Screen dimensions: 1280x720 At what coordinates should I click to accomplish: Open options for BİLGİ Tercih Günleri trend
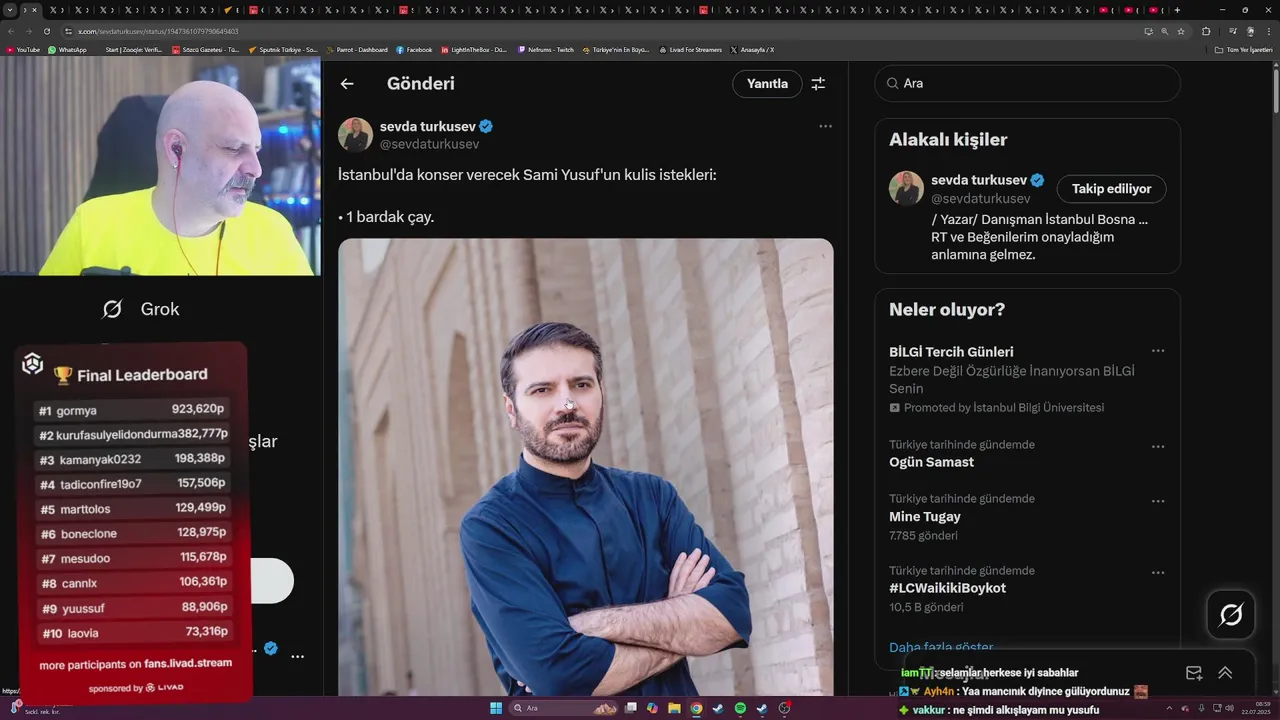point(1157,351)
